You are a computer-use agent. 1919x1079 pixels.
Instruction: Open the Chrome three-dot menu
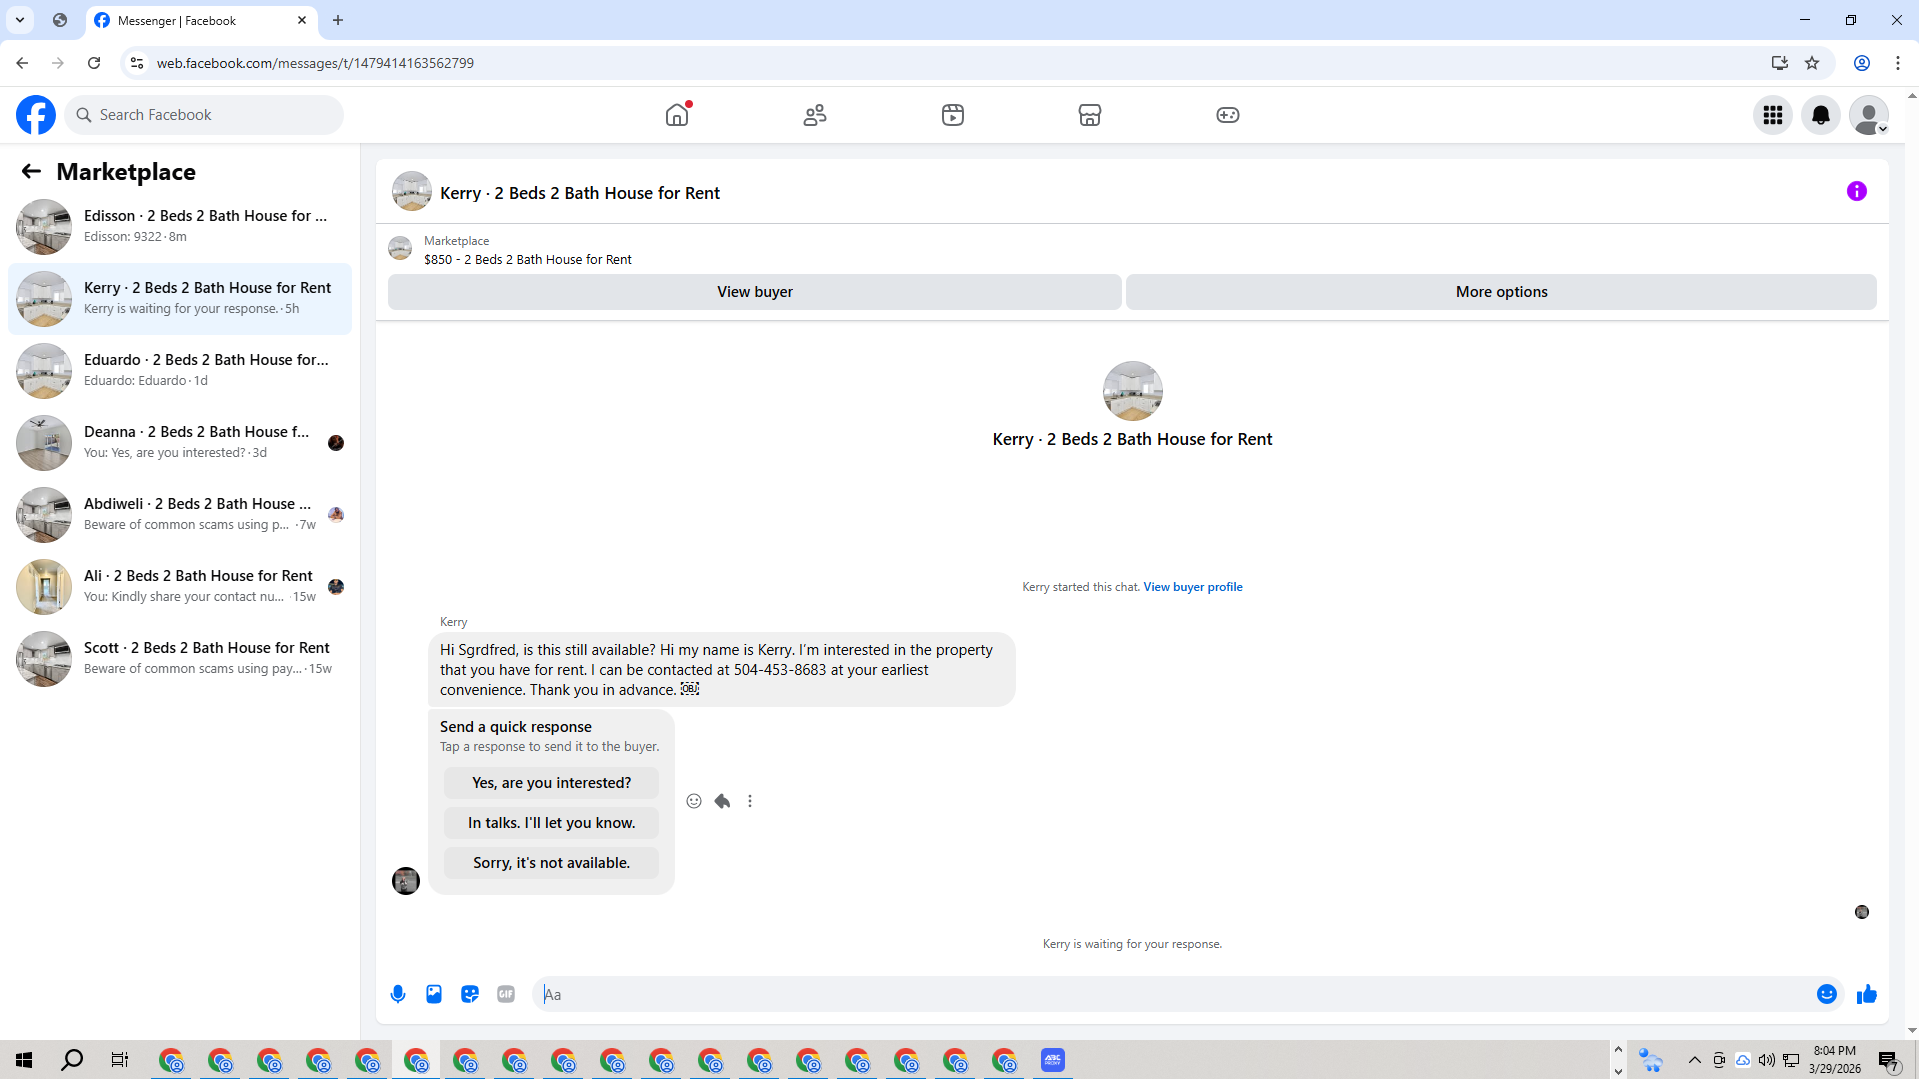(1898, 63)
